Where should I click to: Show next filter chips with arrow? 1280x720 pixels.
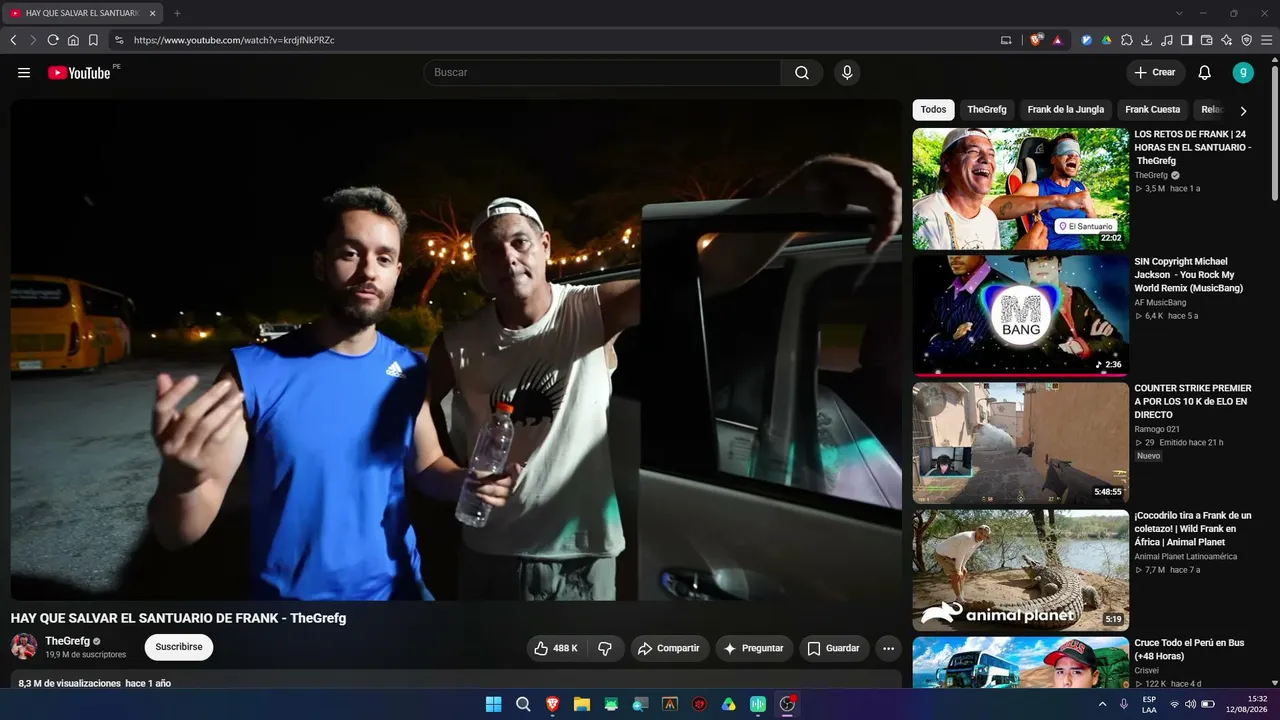click(x=1243, y=111)
